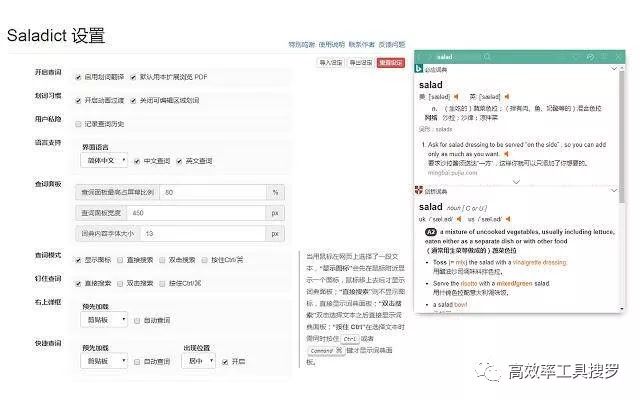Toggle the 关闭可编辑区域划词 checkbox
The image size is (640, 400).
coord(133,100)
